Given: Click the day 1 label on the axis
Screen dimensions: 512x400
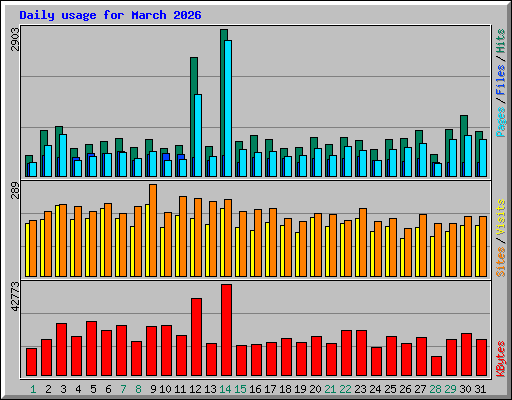Looking at the screenshot, I should click(x=33, y=389).
